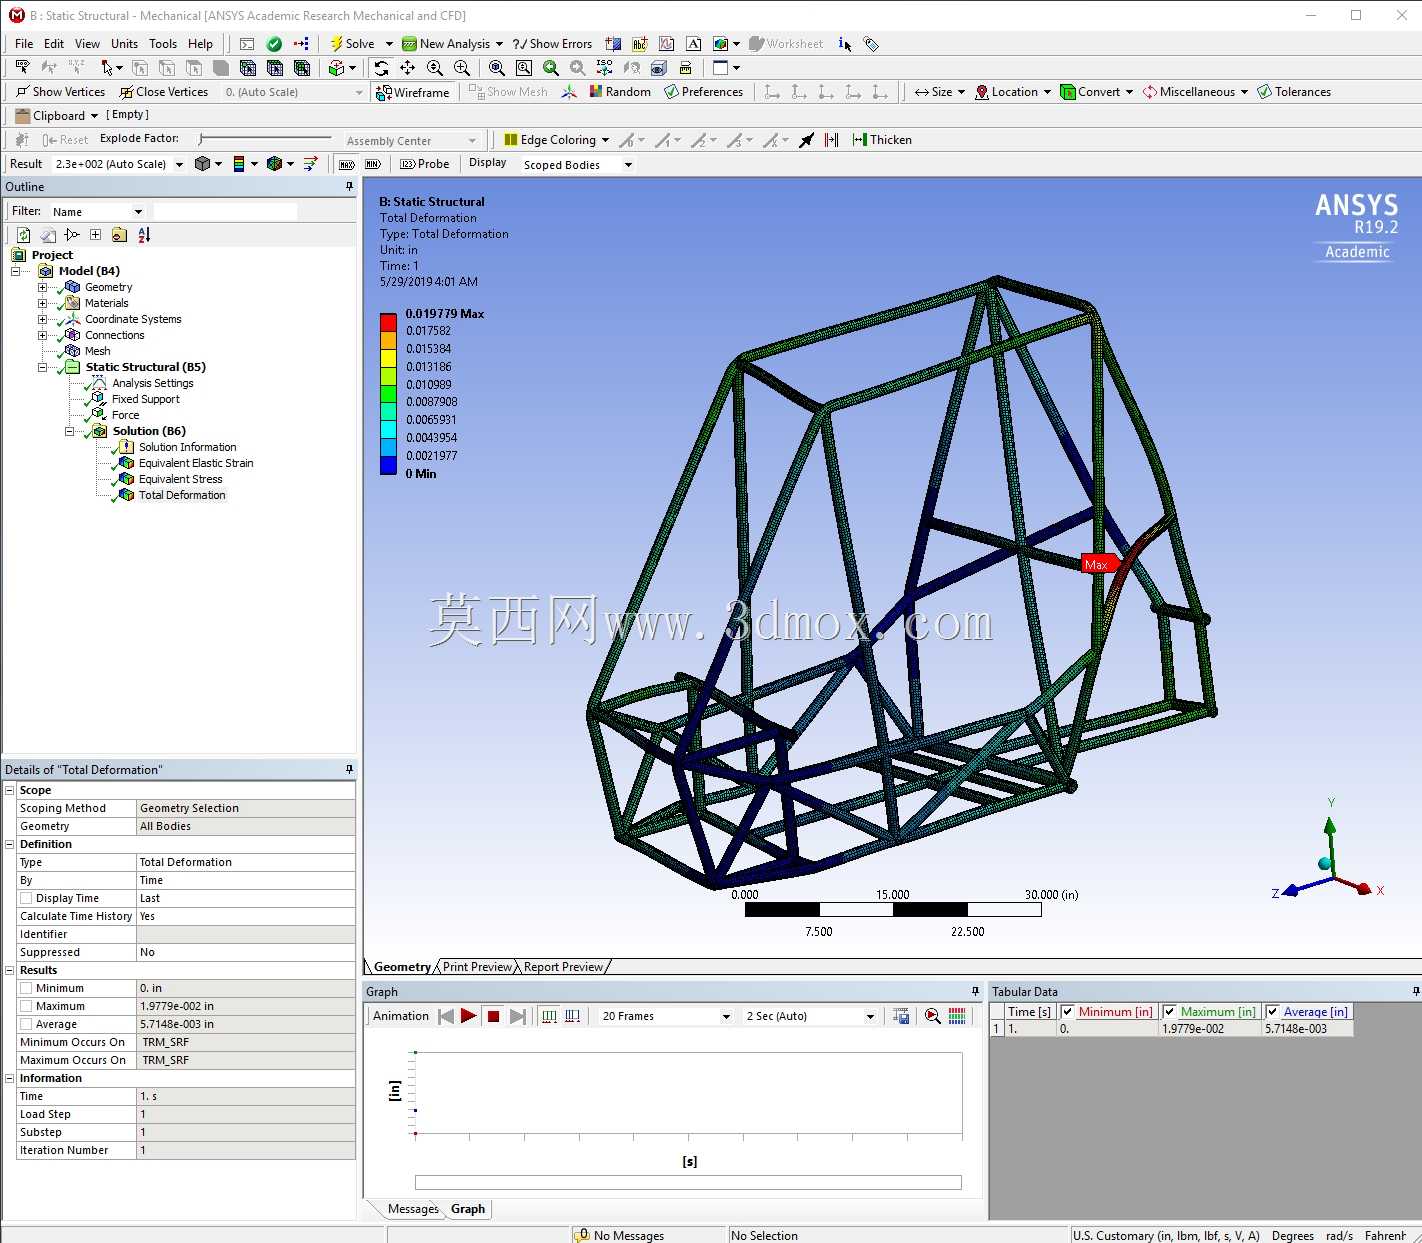Click the Geometry scope value All Bodies

pyautogui.click(x=245, y=826)
